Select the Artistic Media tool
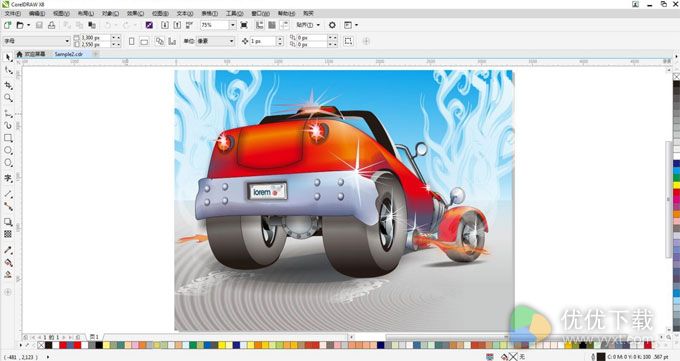 [x=8, y=125]
